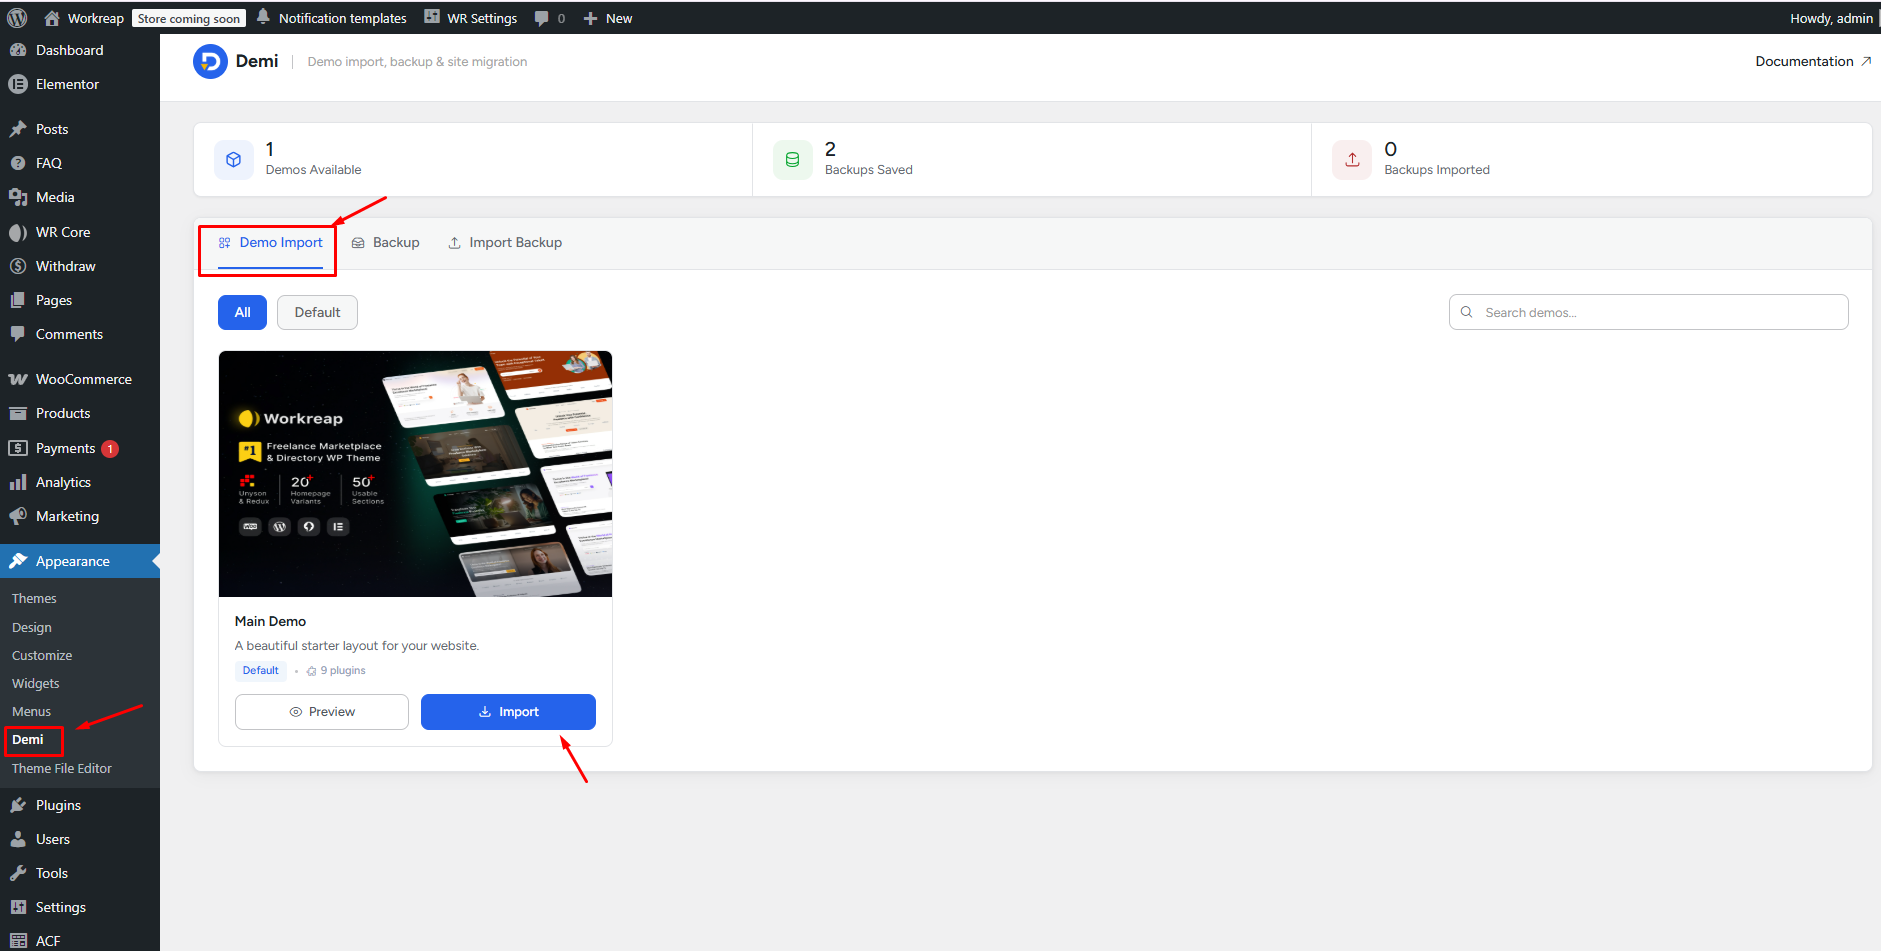Switch to the Import Backup tab
The height and width of the screenshot is (951, 1881).
coord(505,243)
